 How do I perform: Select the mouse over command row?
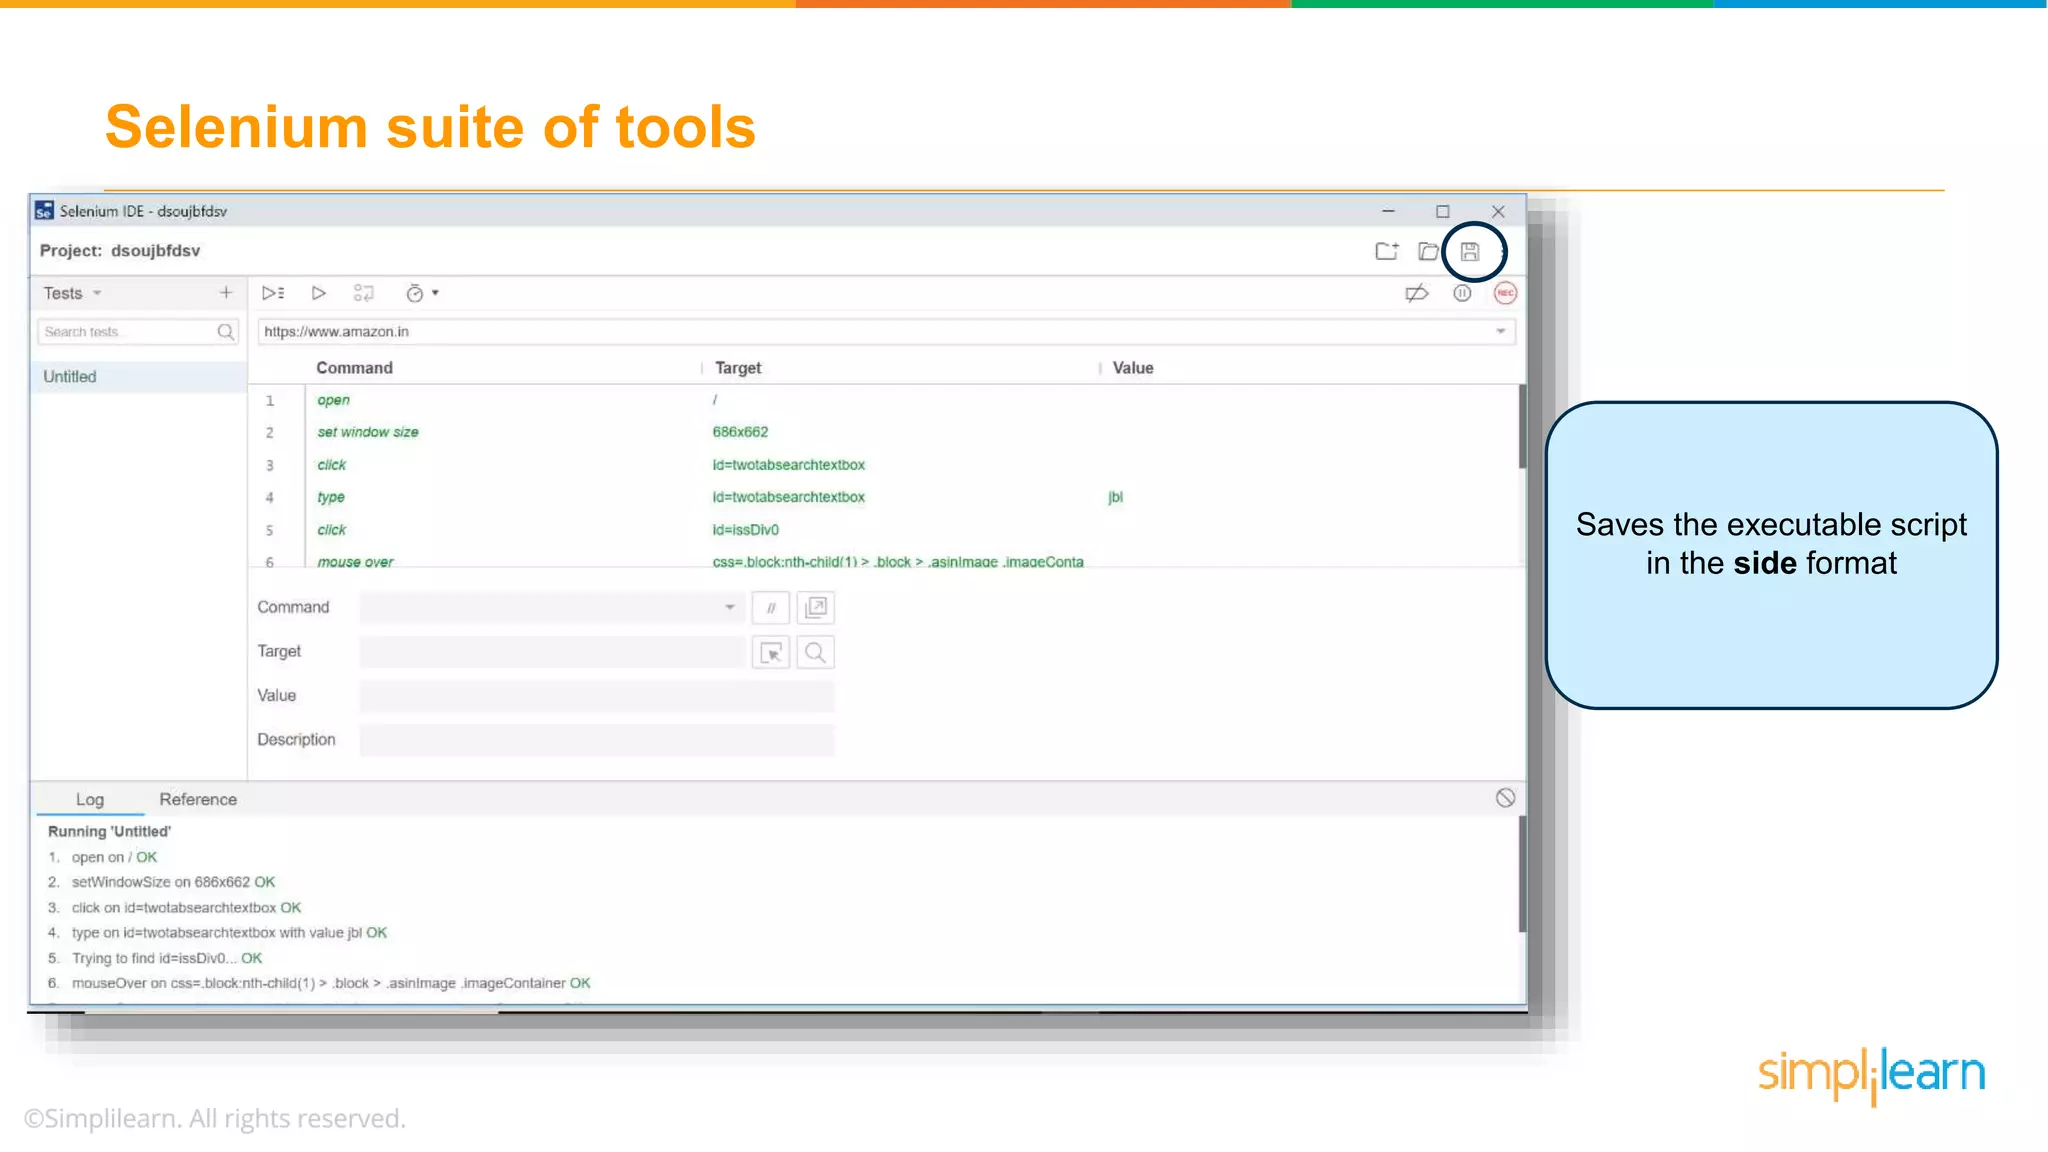click(x=883, y=560)
